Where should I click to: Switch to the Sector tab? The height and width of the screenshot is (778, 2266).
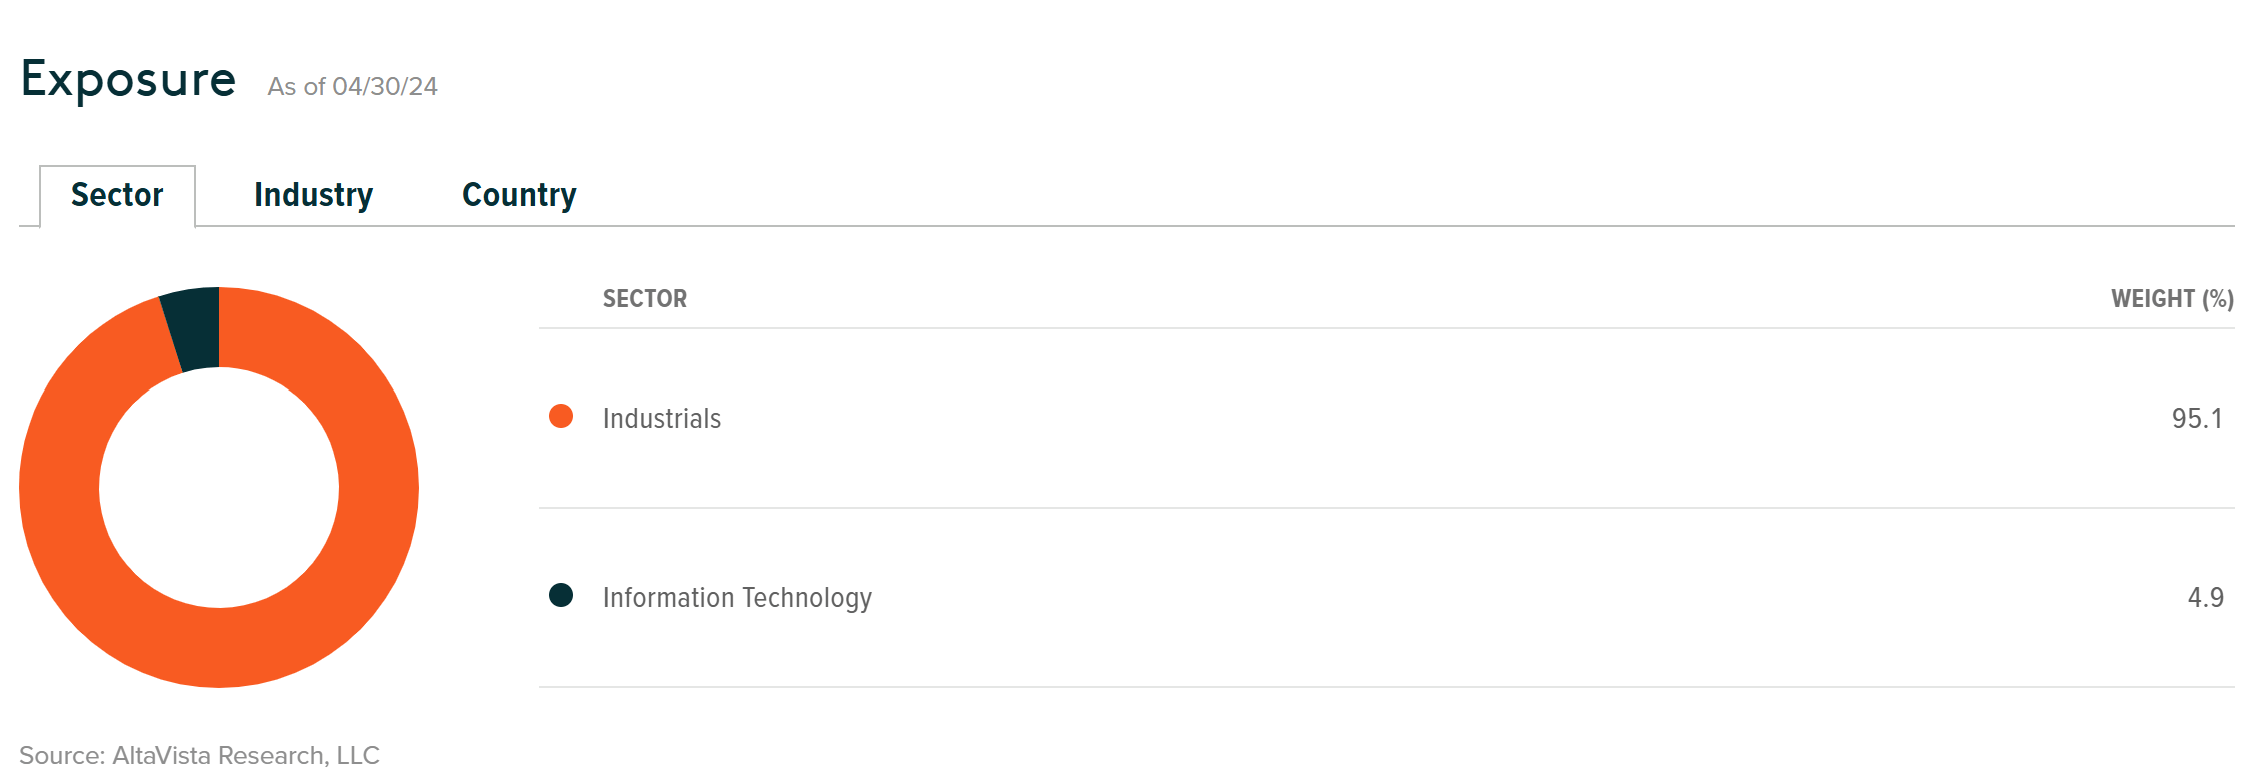[117, 195]
